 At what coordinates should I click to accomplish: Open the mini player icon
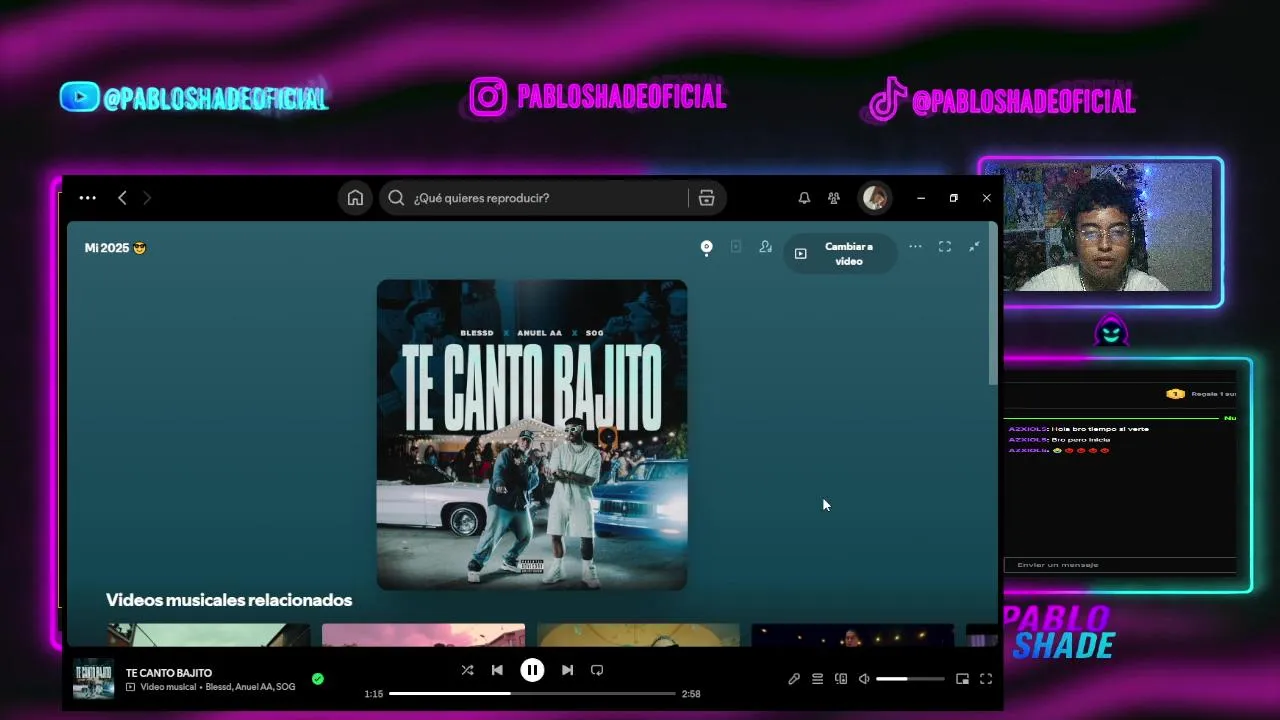tap(962, 679)
